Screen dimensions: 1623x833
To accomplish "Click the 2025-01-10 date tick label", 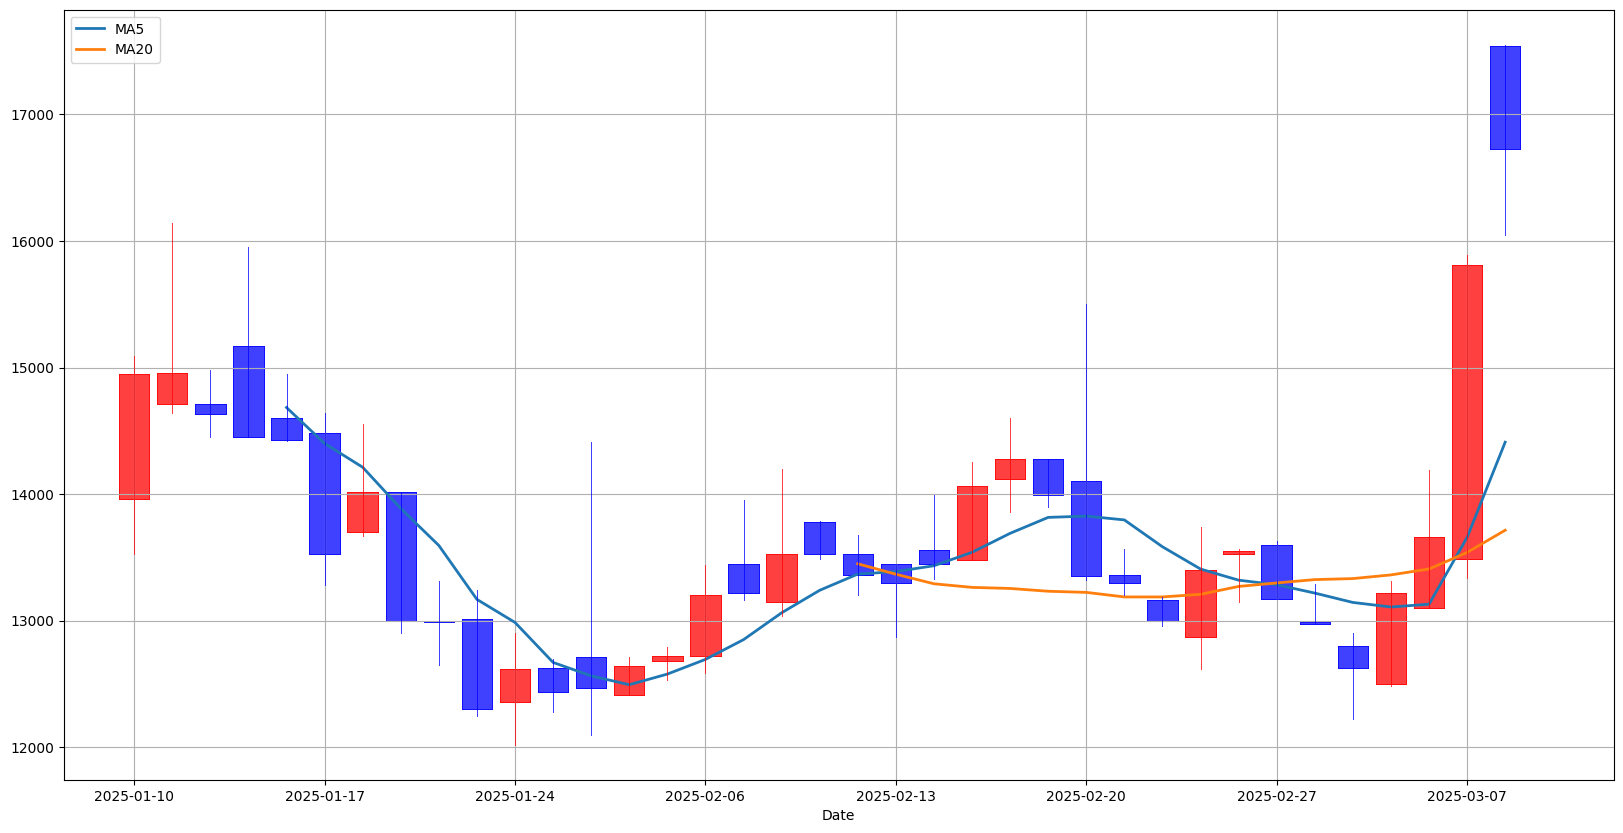I will coord(134,796).
